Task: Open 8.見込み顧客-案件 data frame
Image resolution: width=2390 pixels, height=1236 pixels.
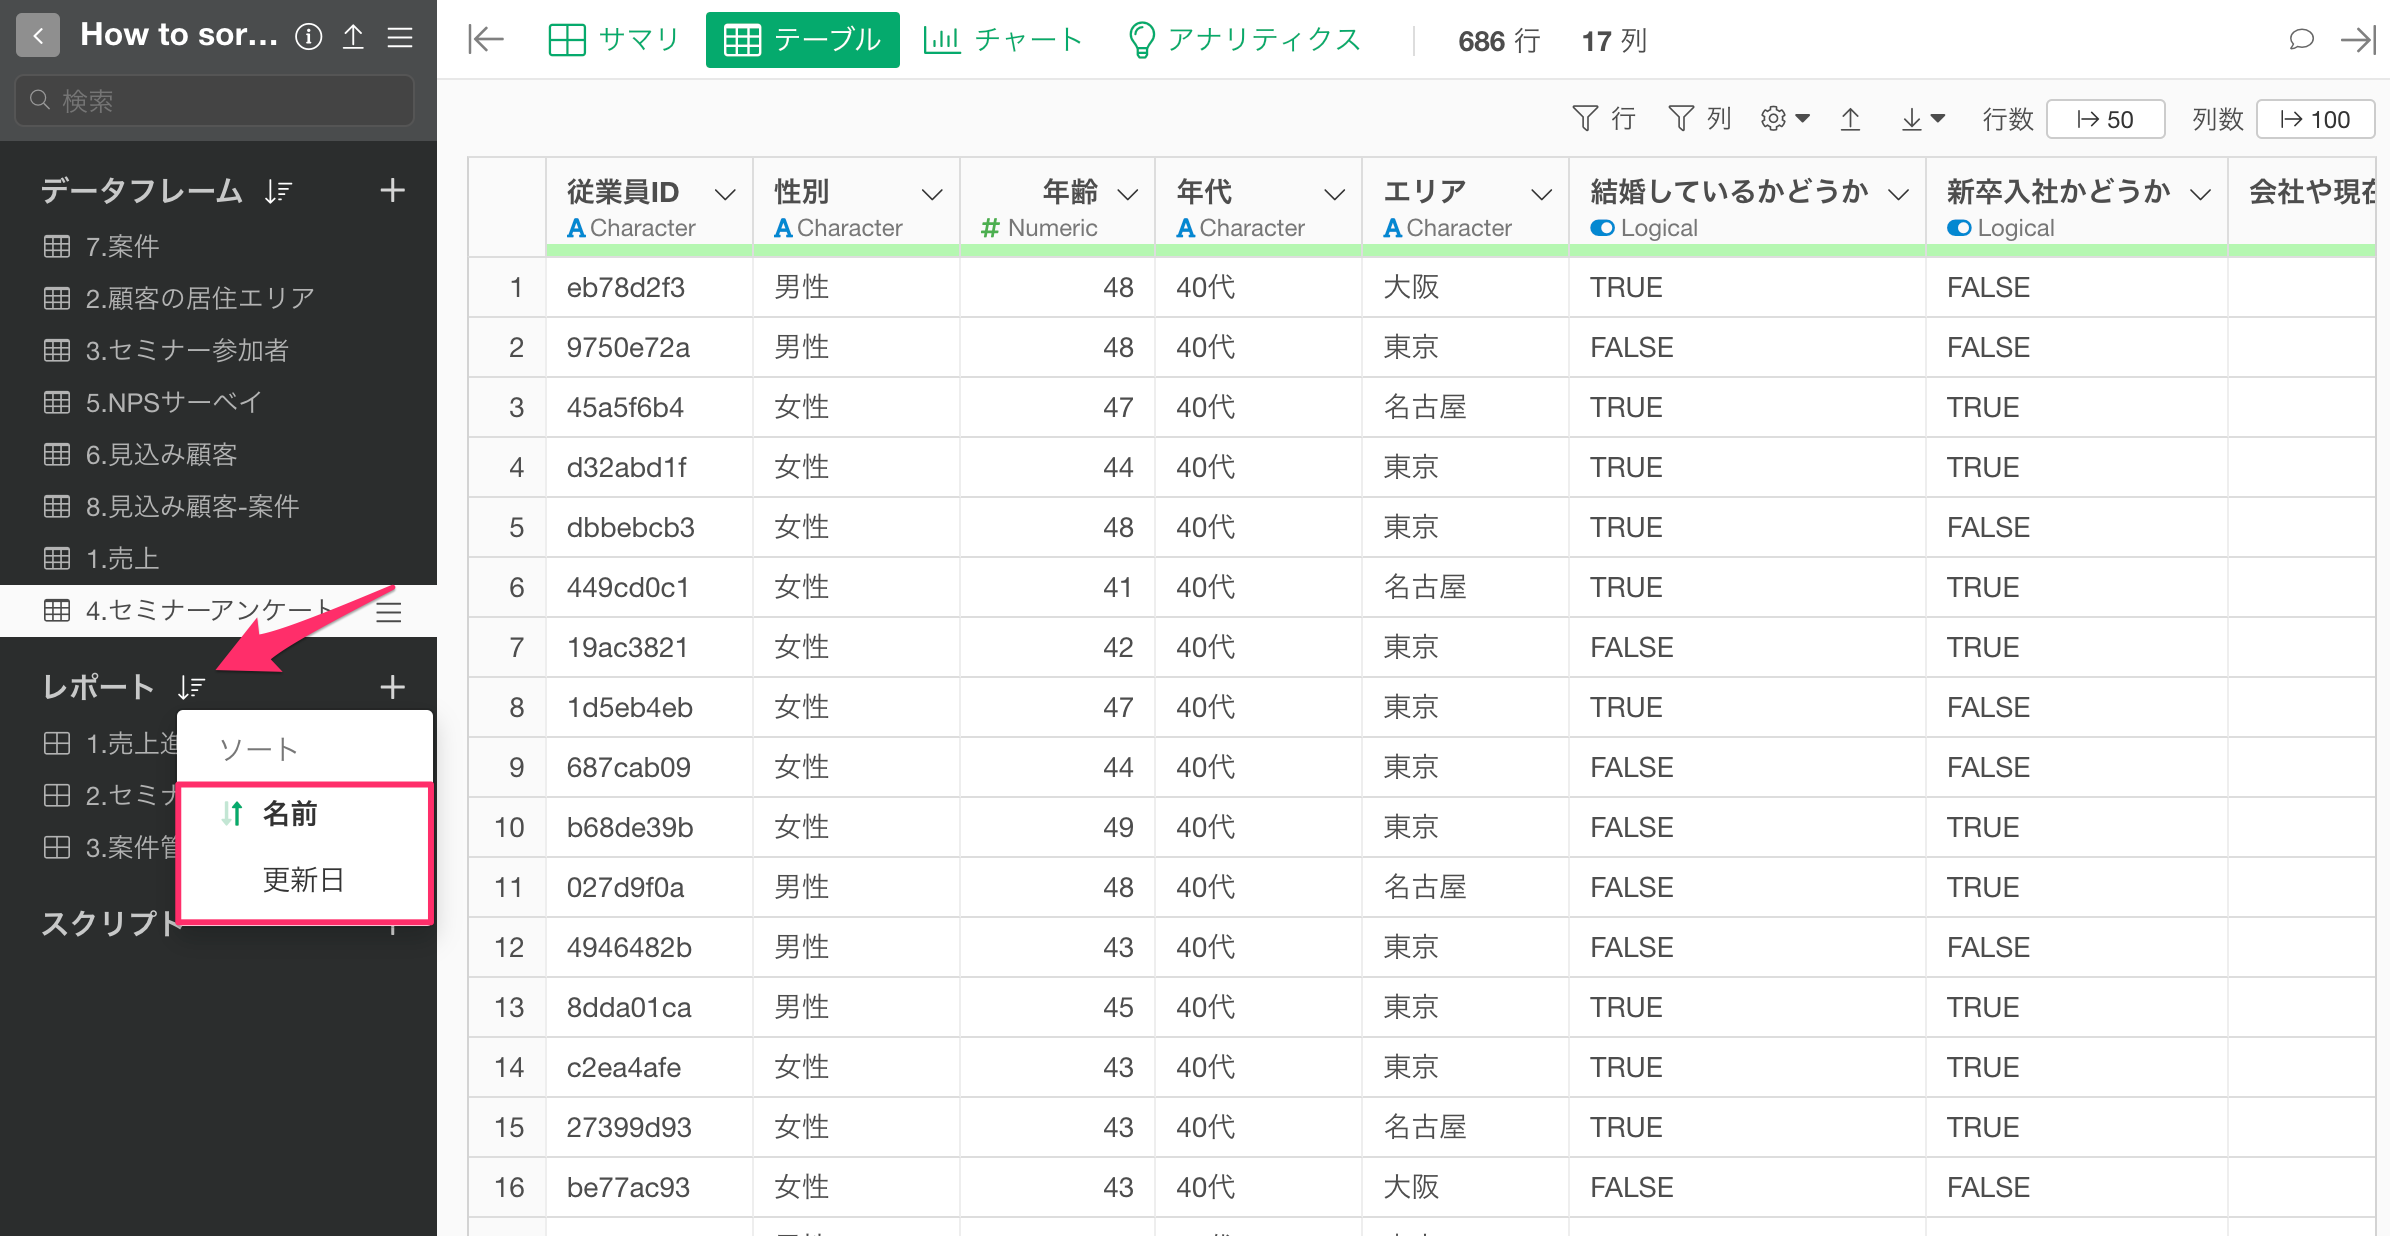Action: (x=218, y=506)
